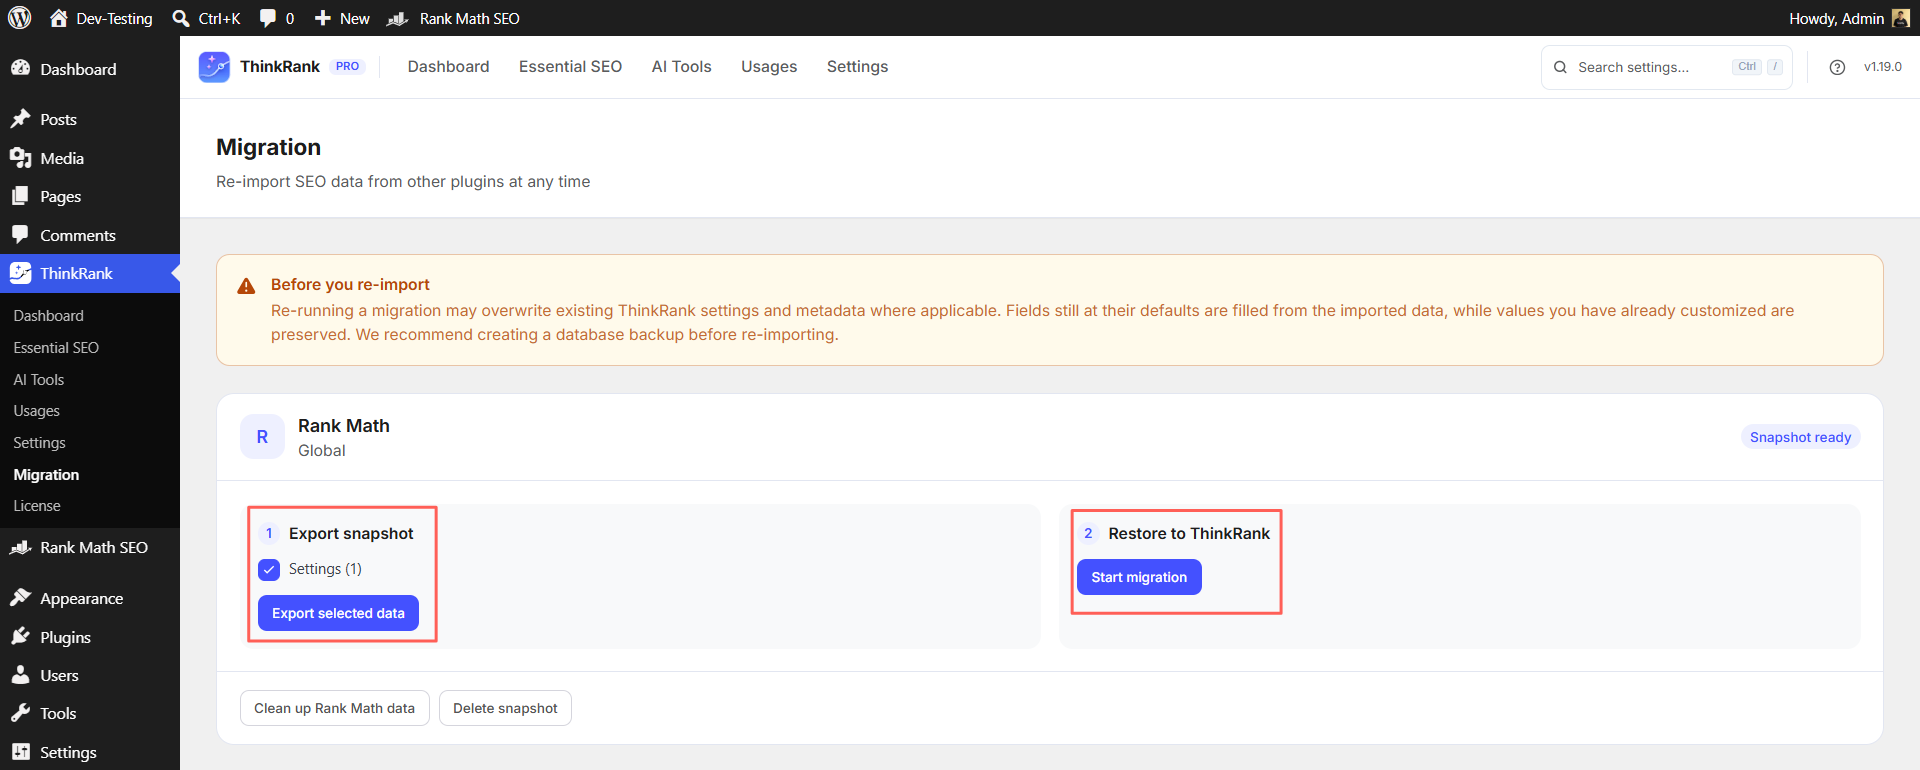Click the Rank Math R avatar icon
This screenshot has height=770, width=1920.
[262, 437]
